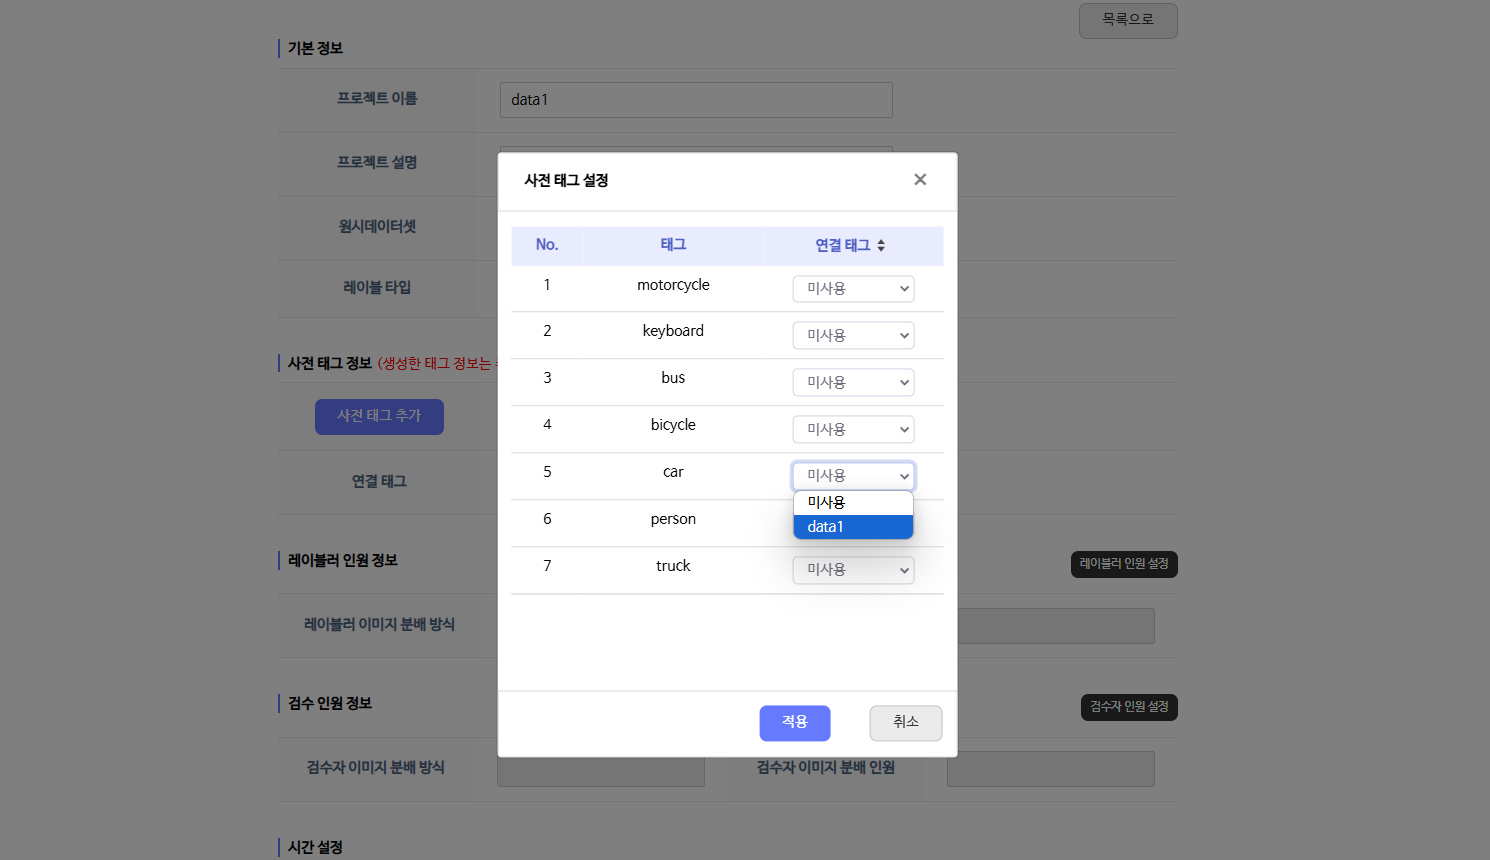This screenshot has height=860, width=1490.
Task: Expand the bicycle 연결 태그 dropdown
Action: 853,430
